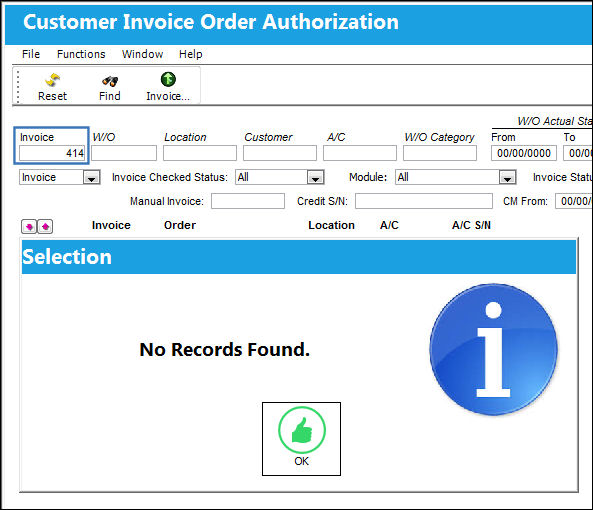The width and height of the screenshot is (593, 510).
Task: Click the Reset toolbar icon
Action: click(53, 80)
